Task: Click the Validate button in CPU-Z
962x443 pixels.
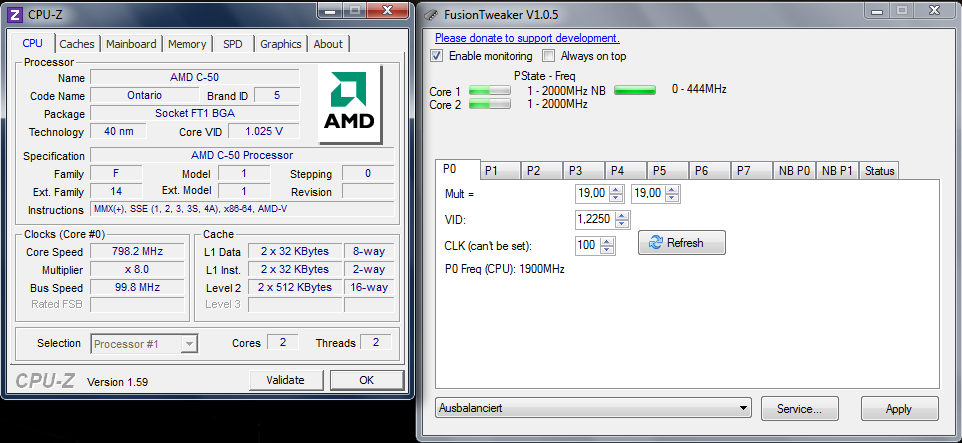Action: point(285,380)
